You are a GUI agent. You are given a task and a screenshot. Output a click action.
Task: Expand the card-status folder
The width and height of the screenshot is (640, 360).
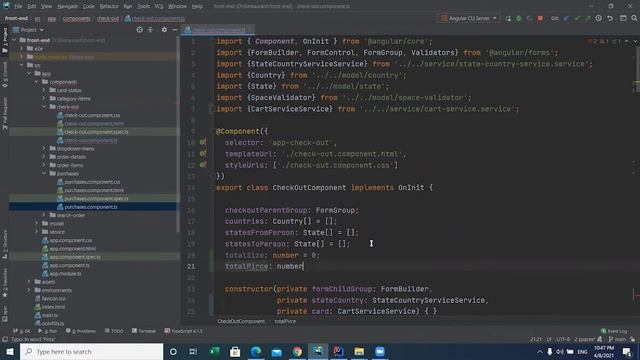click(x=44, y=90)
